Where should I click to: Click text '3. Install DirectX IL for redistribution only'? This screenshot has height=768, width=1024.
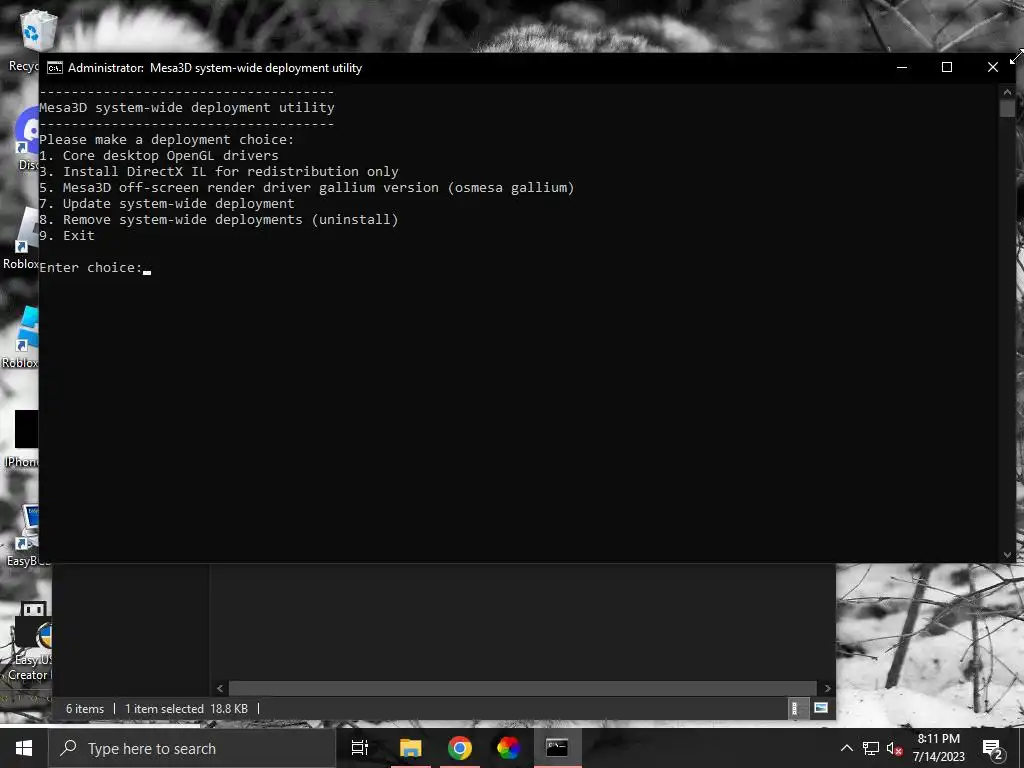219,172
